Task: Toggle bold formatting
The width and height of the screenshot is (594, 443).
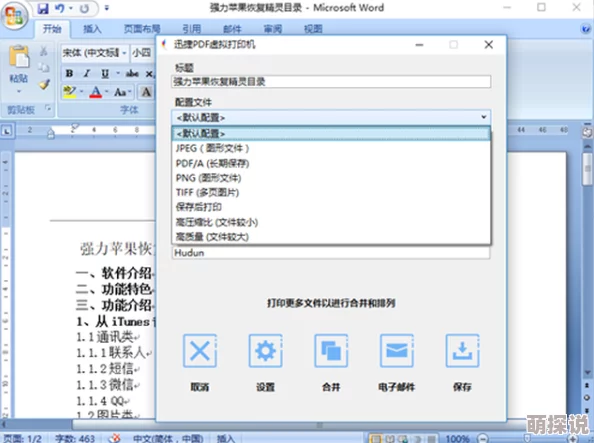Action: pos(69,74)
